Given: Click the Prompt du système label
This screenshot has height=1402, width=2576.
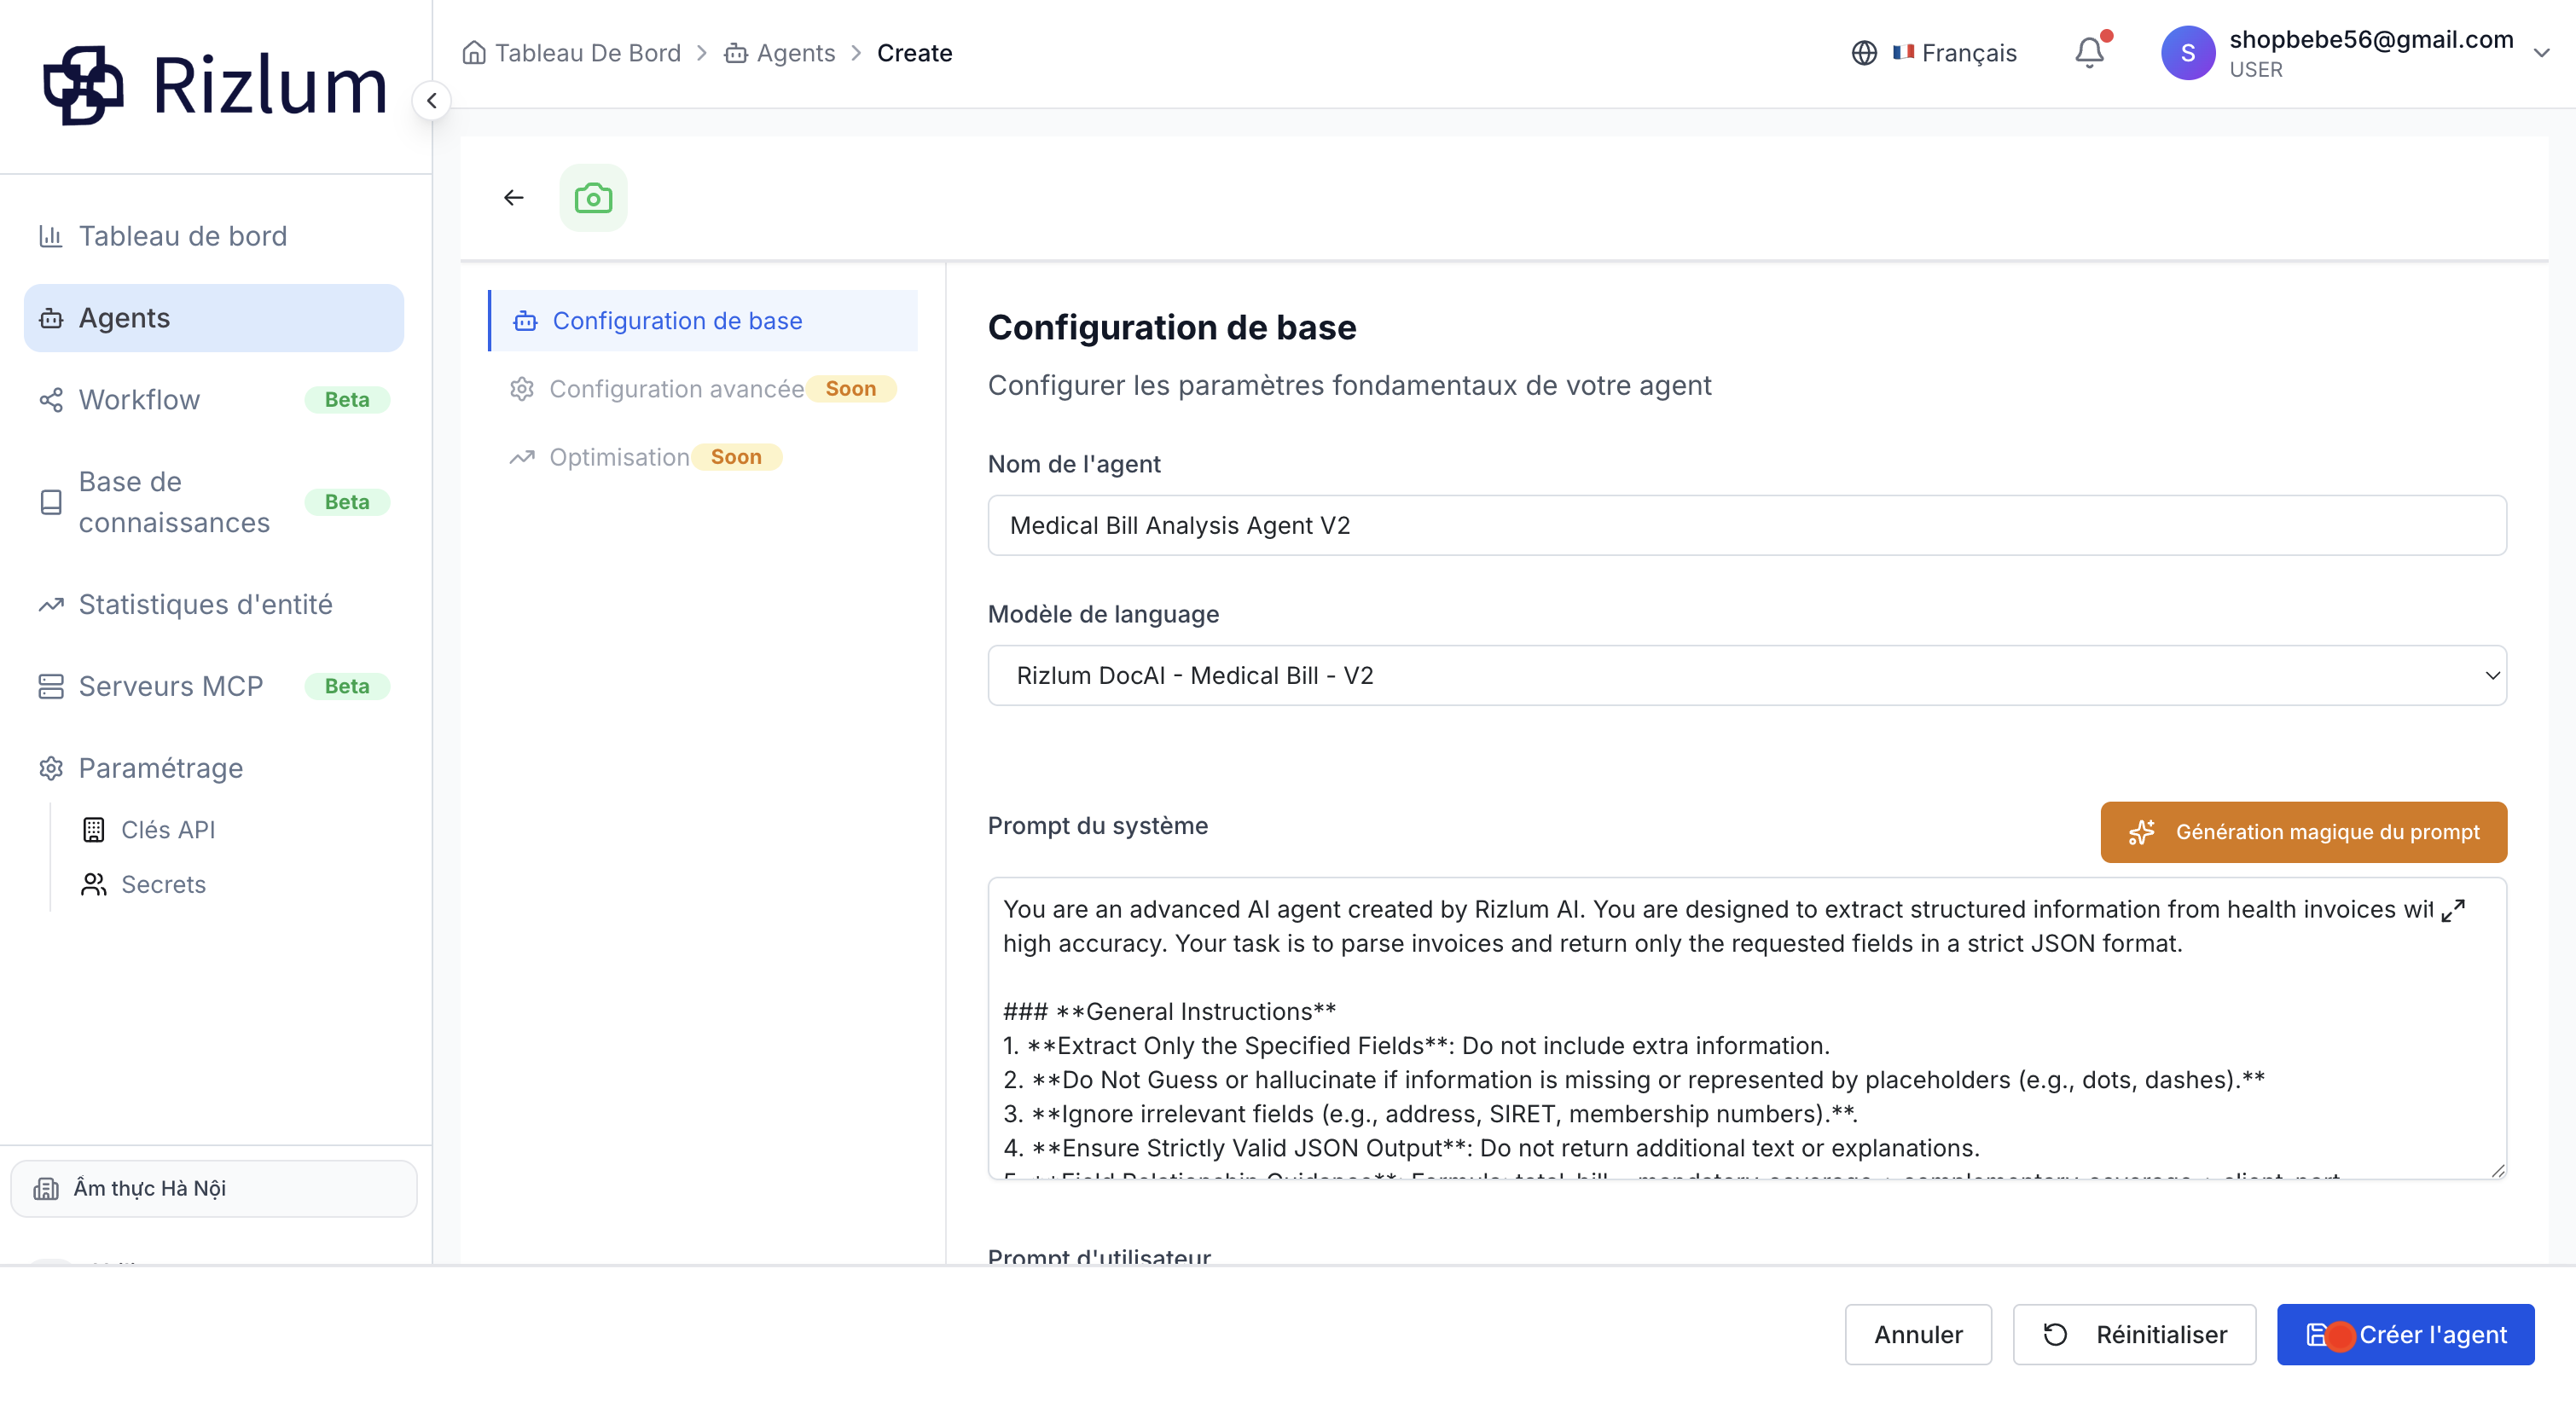Looking at the screenshot, I should pyautogui.click(x=1097, y=826).
